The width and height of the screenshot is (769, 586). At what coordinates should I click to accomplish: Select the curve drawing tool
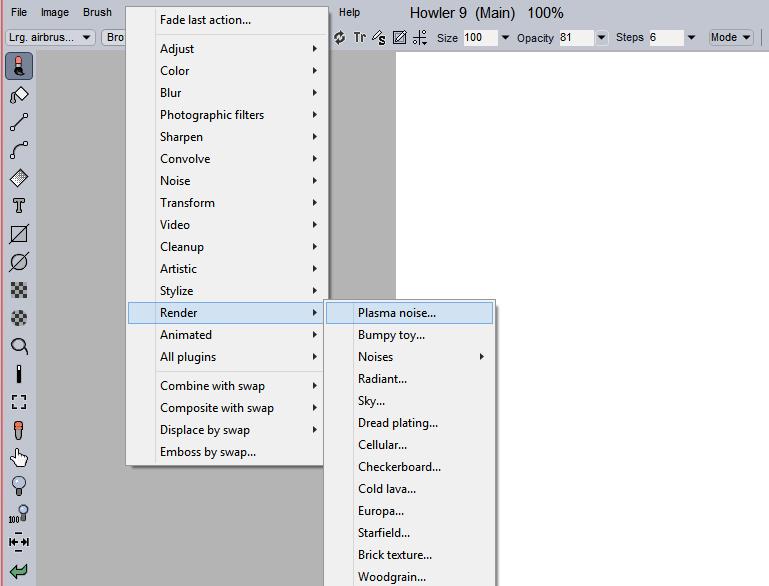pos(19,151)
